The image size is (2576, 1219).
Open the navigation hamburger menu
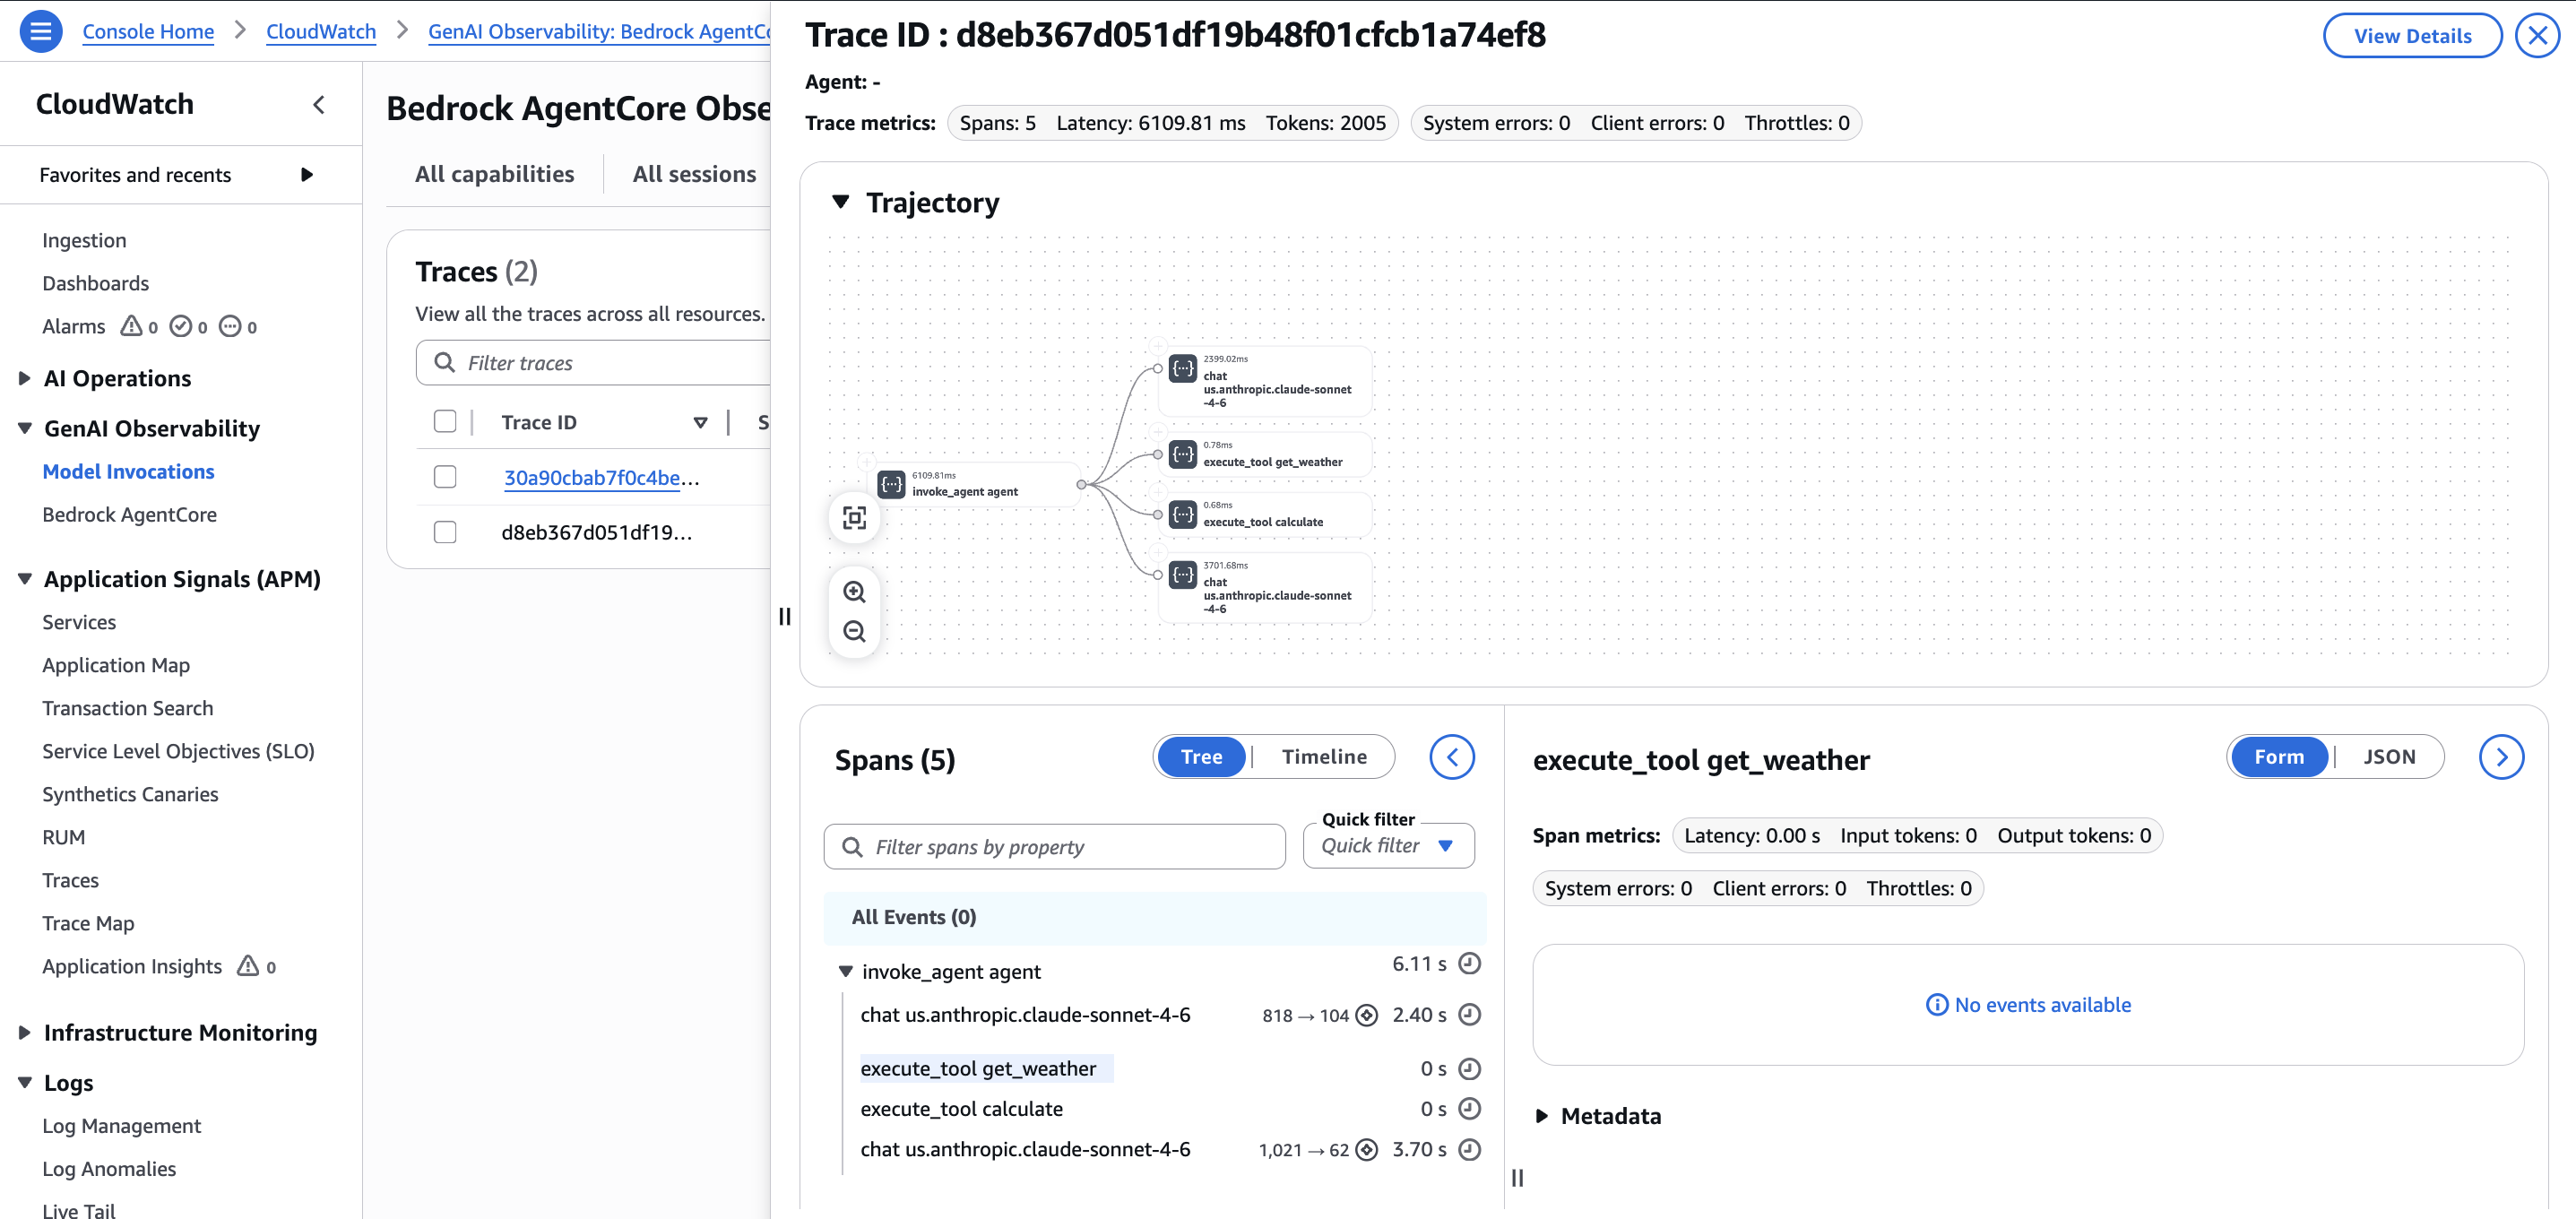(40, 30)
